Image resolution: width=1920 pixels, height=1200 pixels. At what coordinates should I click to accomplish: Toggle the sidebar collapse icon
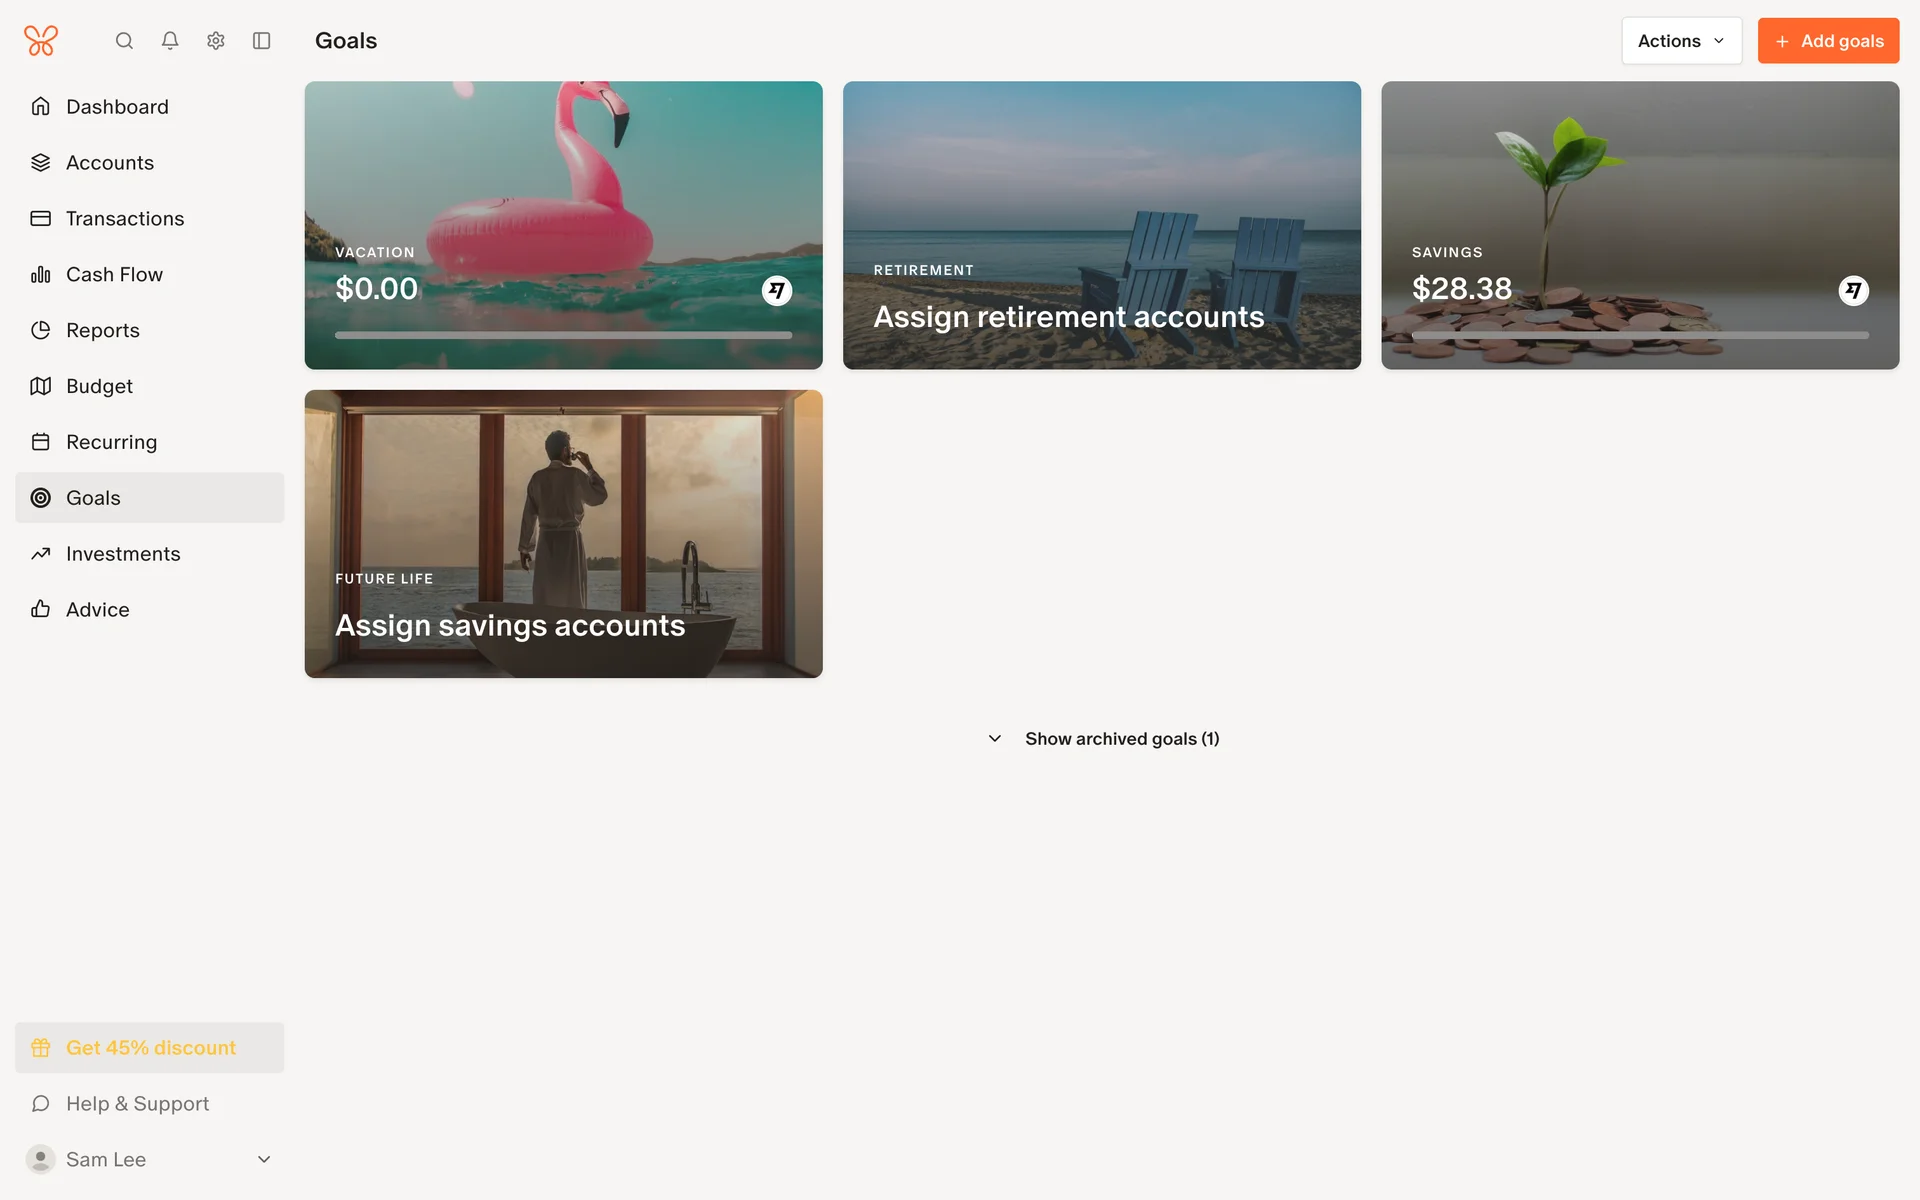[262, 41]
